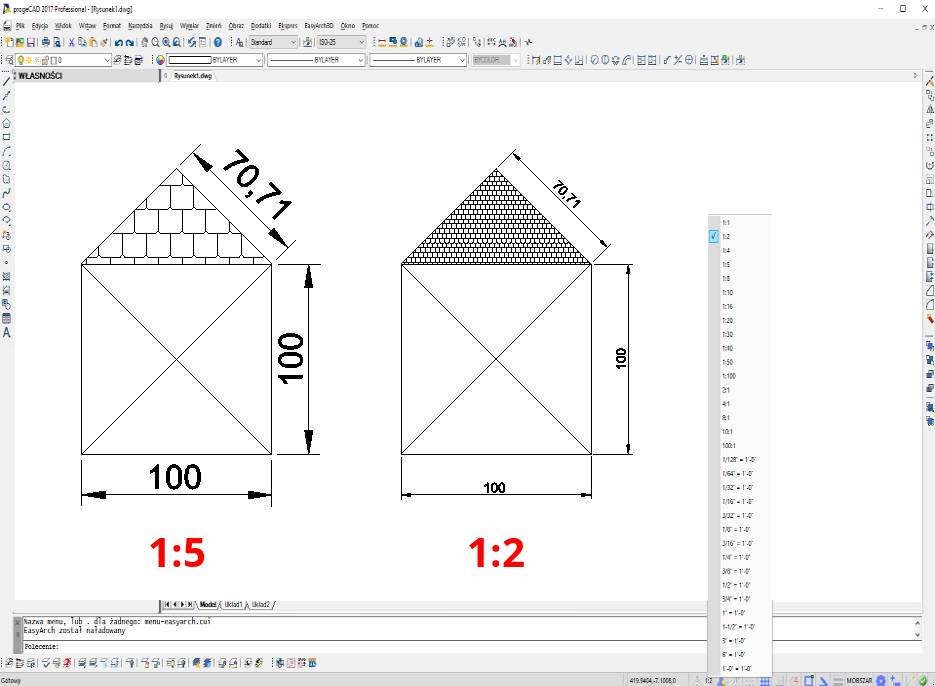
Task: Click the Cut scissors icon
Action: [70, 43]
